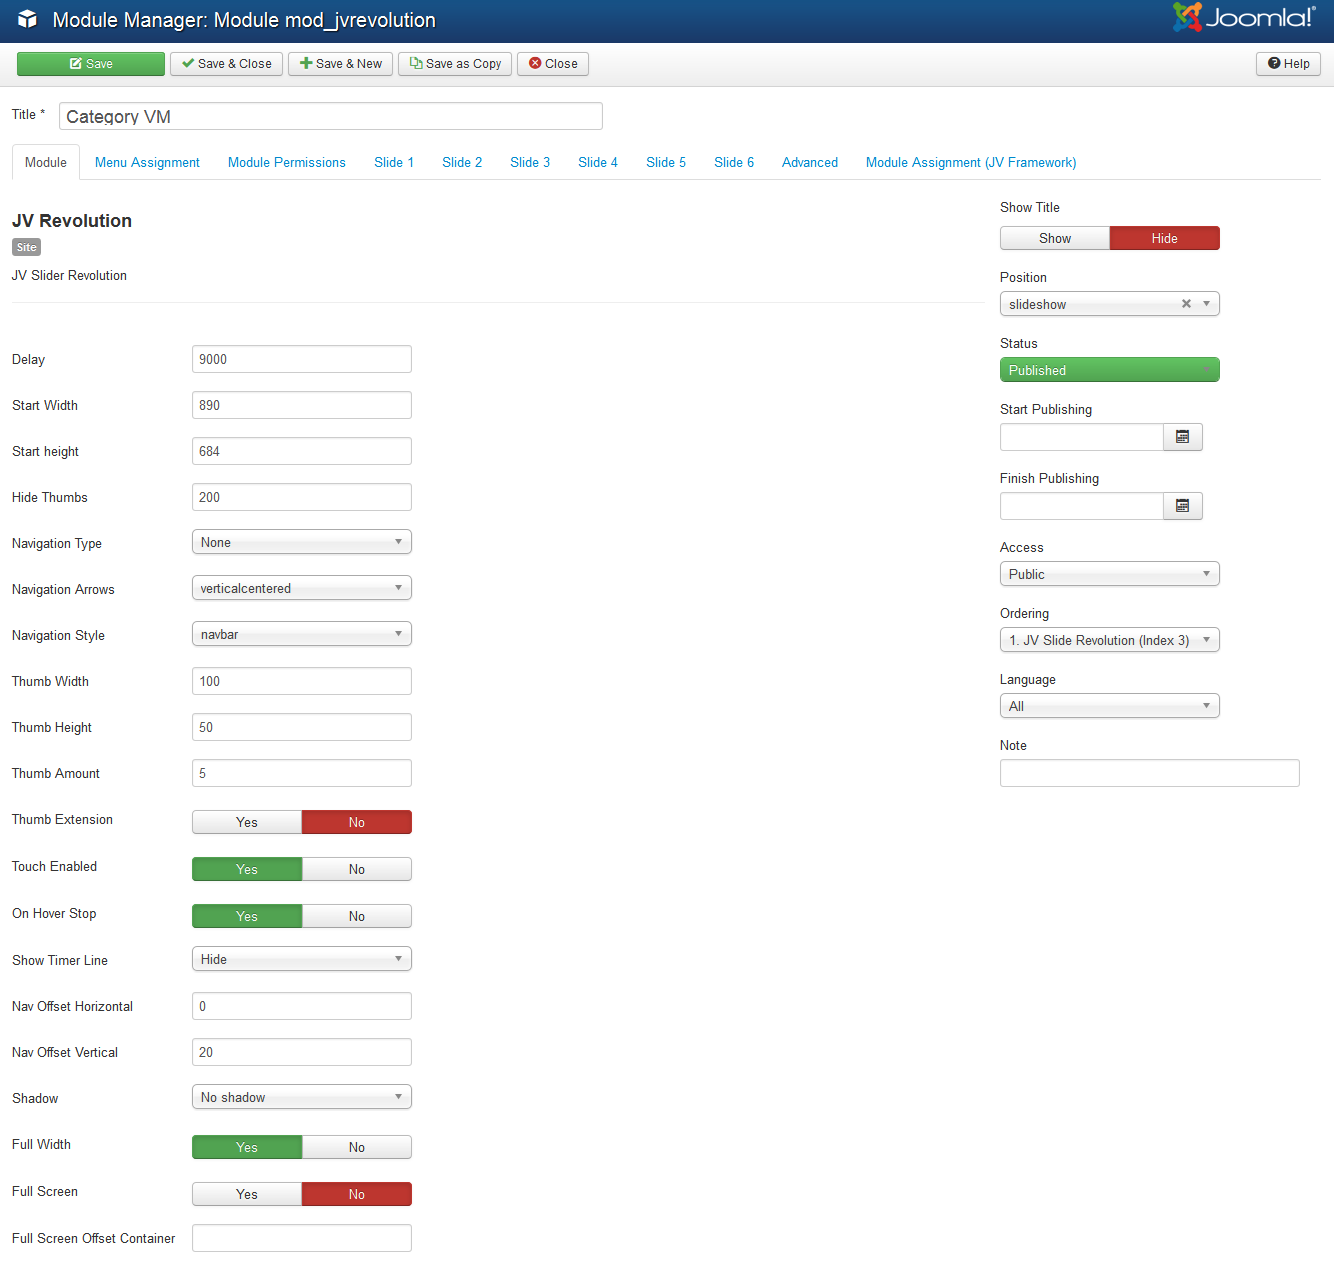
Task: Click Full Screen Offset Container field
Action: click(x=302, y=1238)
